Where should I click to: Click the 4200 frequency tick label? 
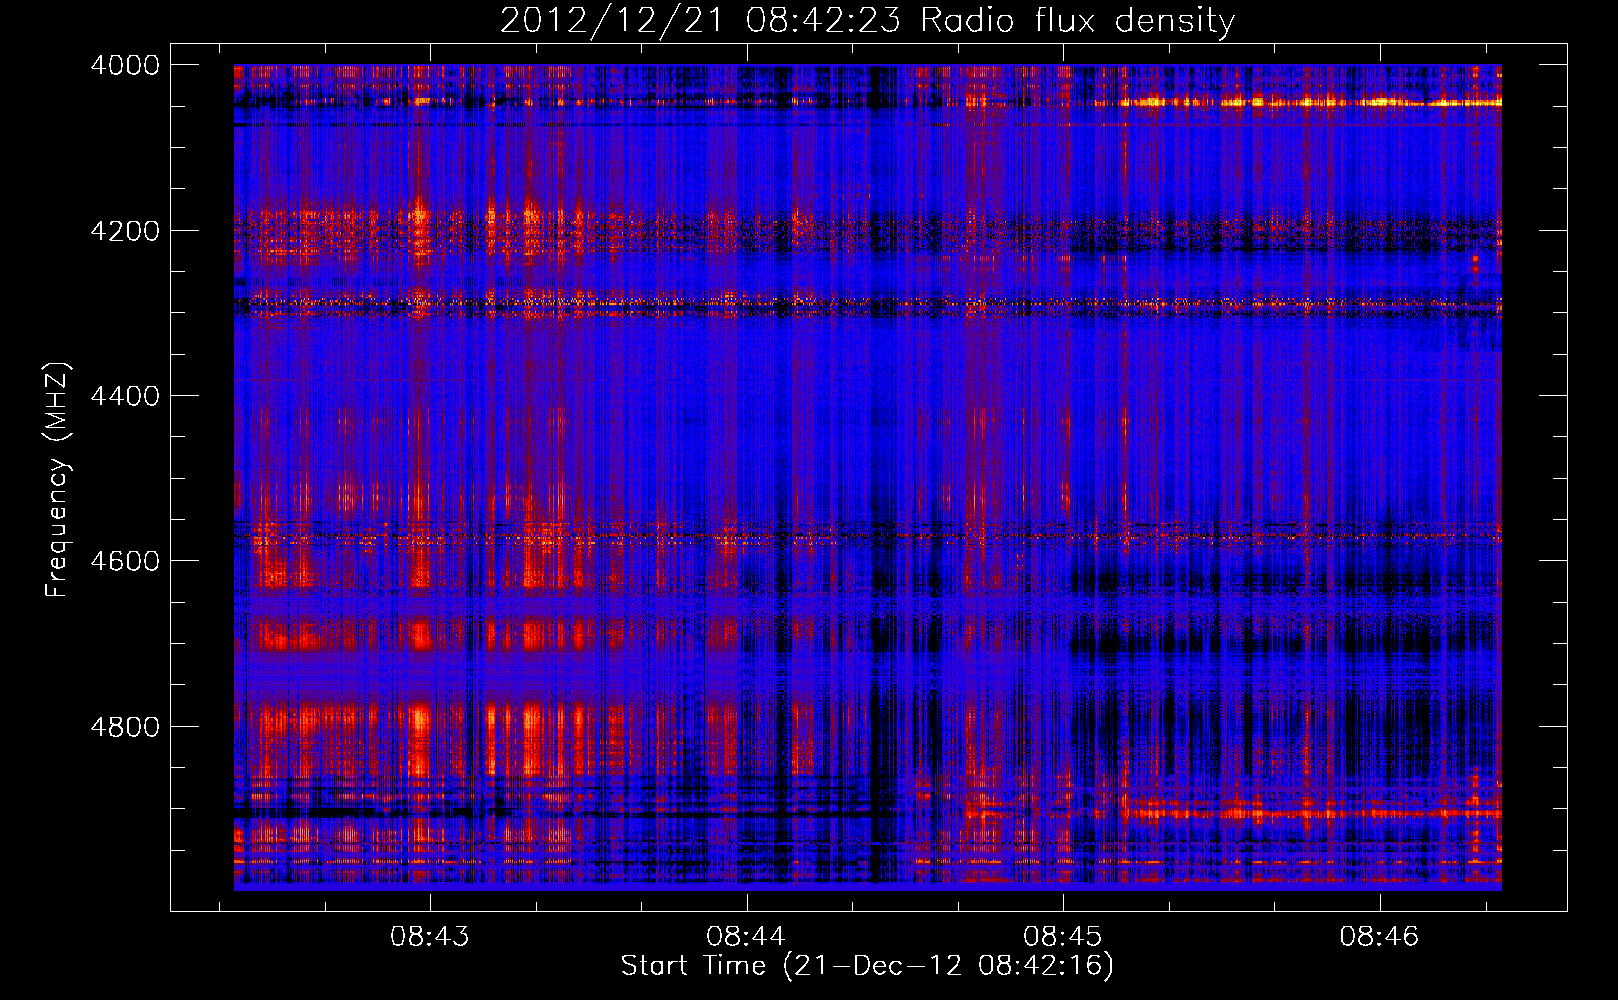pyautogui.click(x=125, y=230)
